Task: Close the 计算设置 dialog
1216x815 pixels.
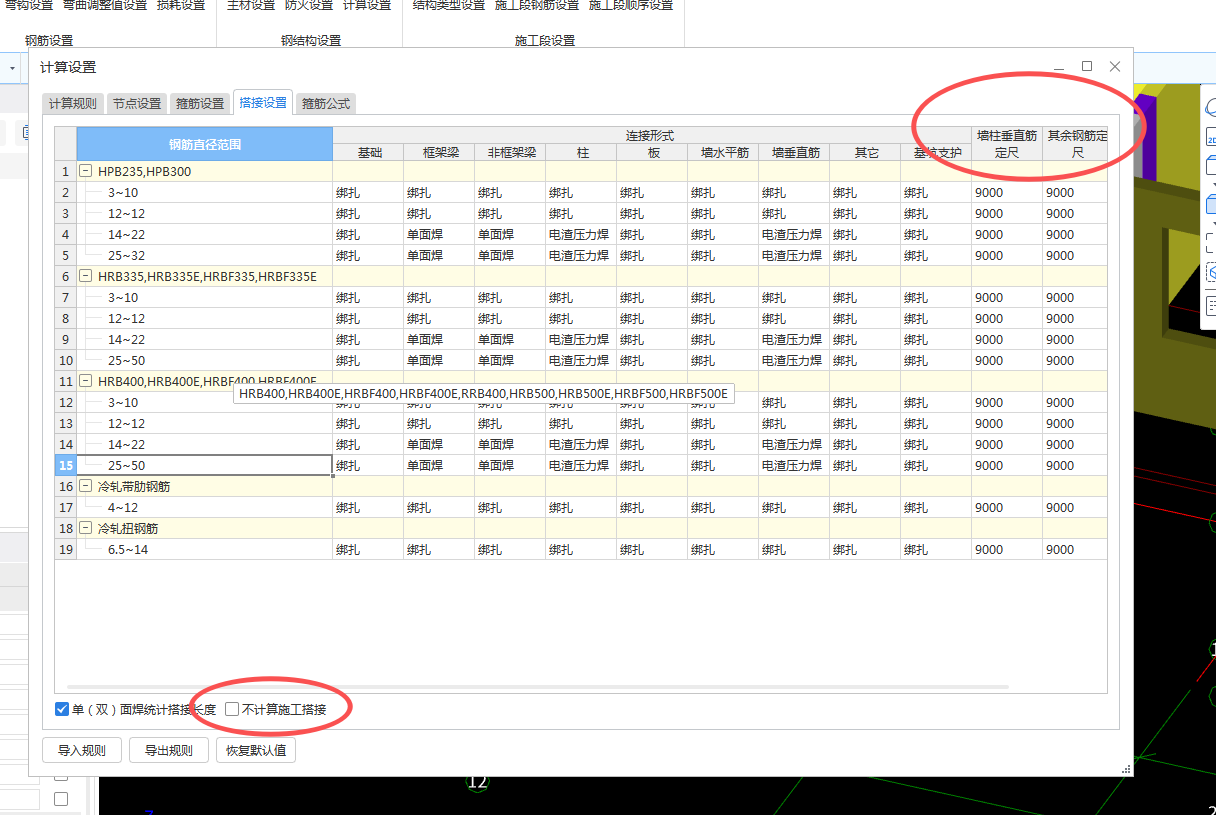Action: (x=1115, y=67)
